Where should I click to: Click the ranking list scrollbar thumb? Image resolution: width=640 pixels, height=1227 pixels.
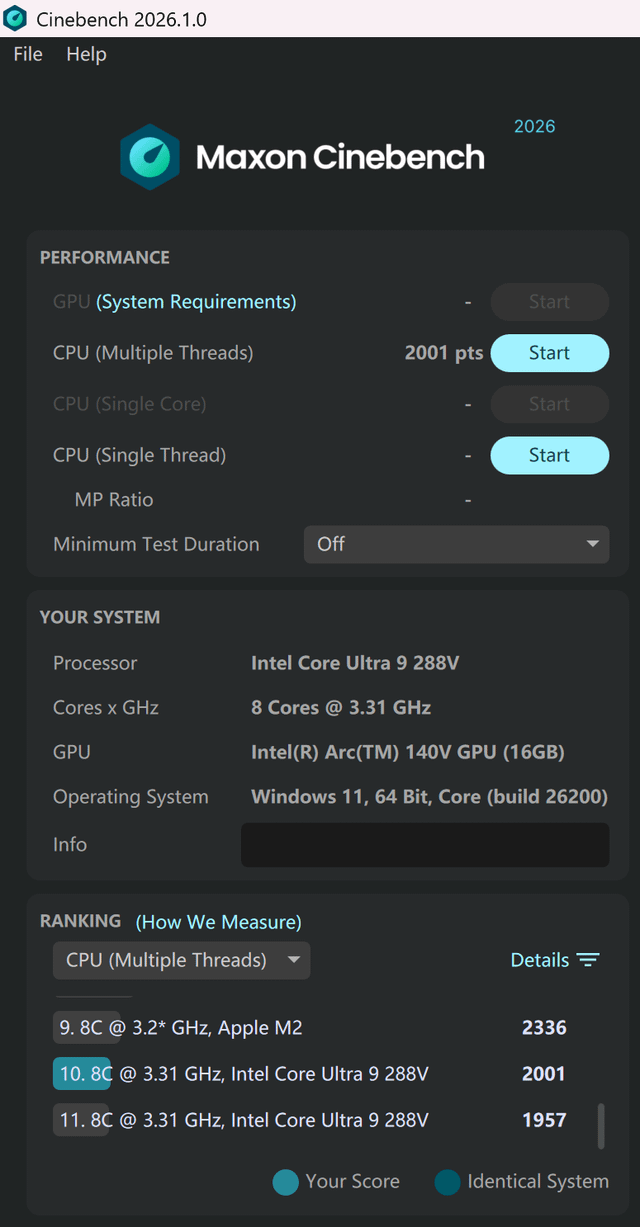tap(601, 1126)
